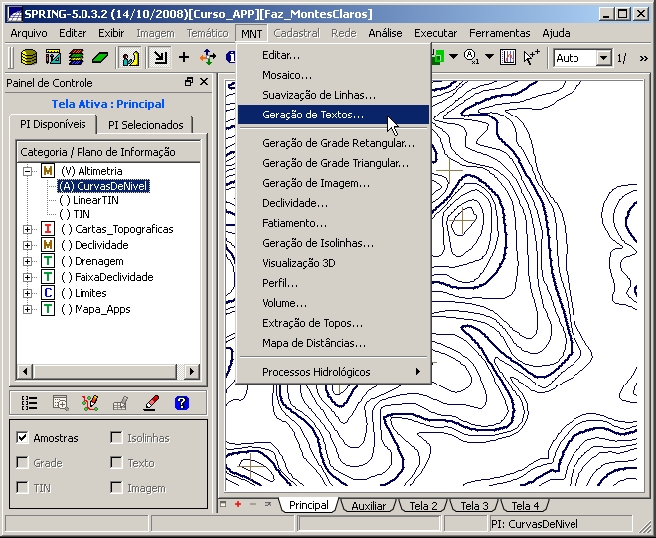Click the yellow database icon in toolbar

pyautogui.click(x=28, y=57)
